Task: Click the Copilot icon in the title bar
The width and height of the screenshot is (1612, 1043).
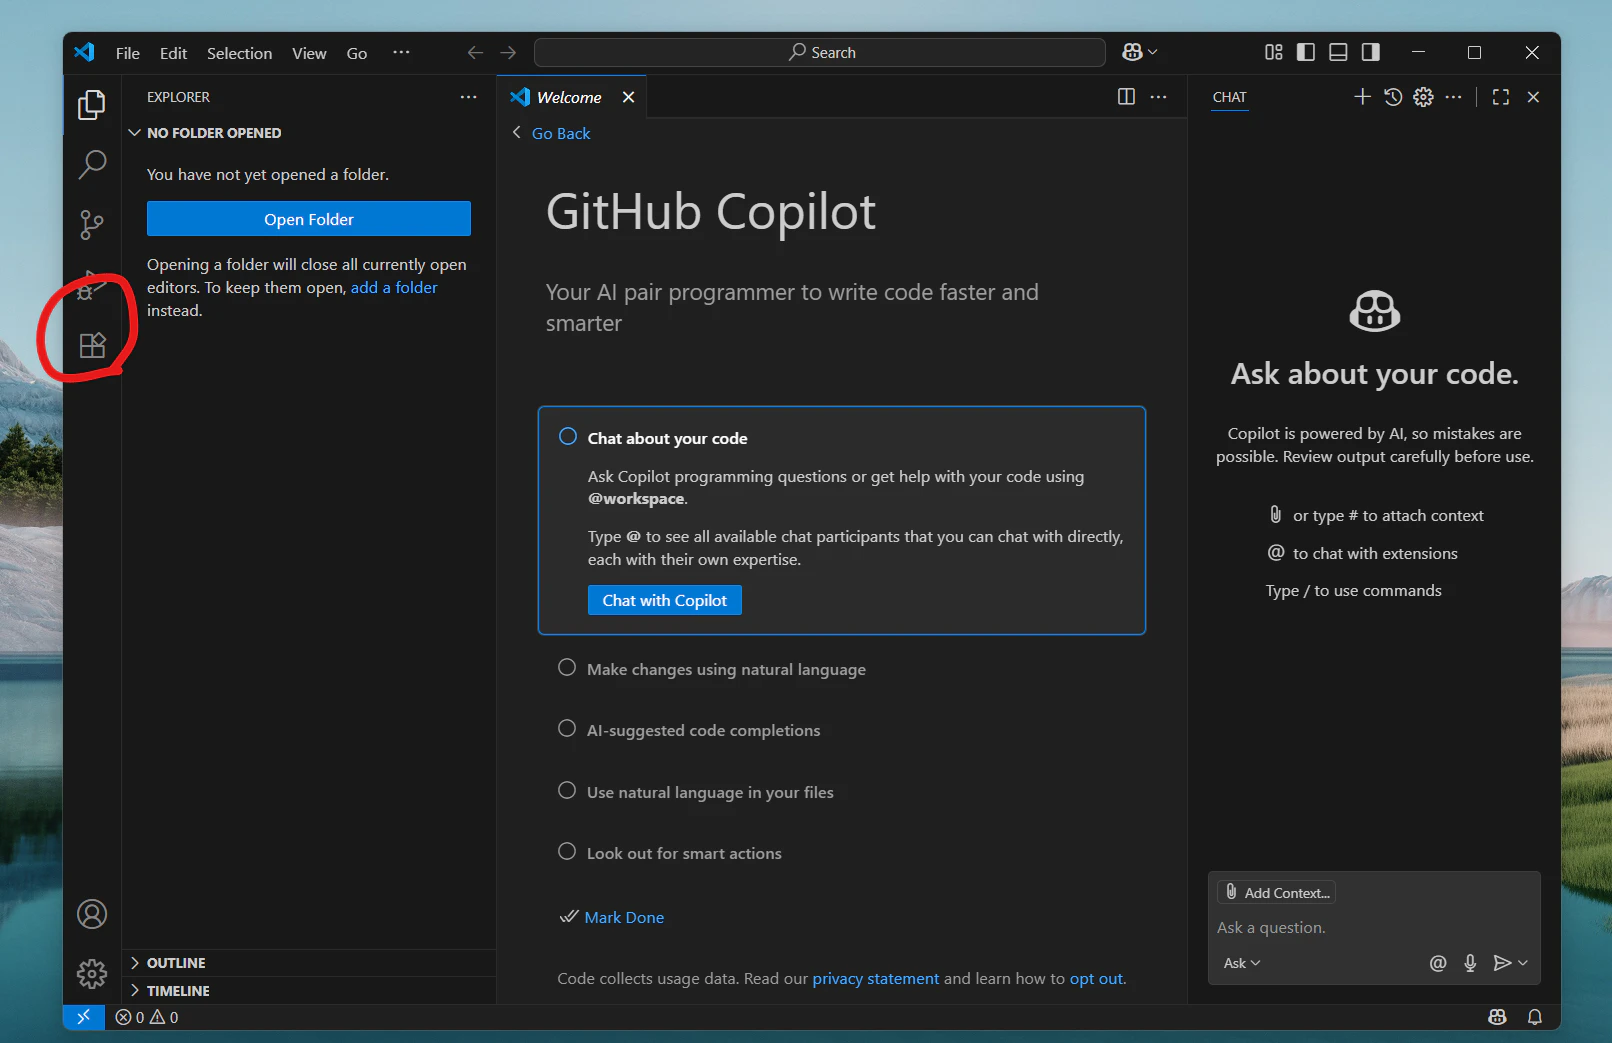Action: tap(1132, 52)
